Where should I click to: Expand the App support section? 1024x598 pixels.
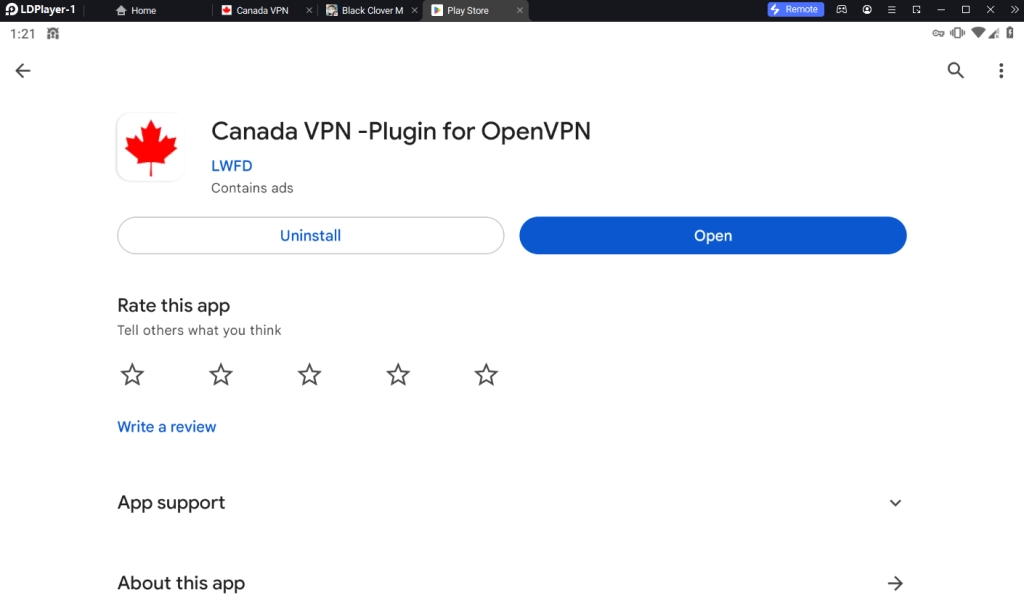[895, 503]
